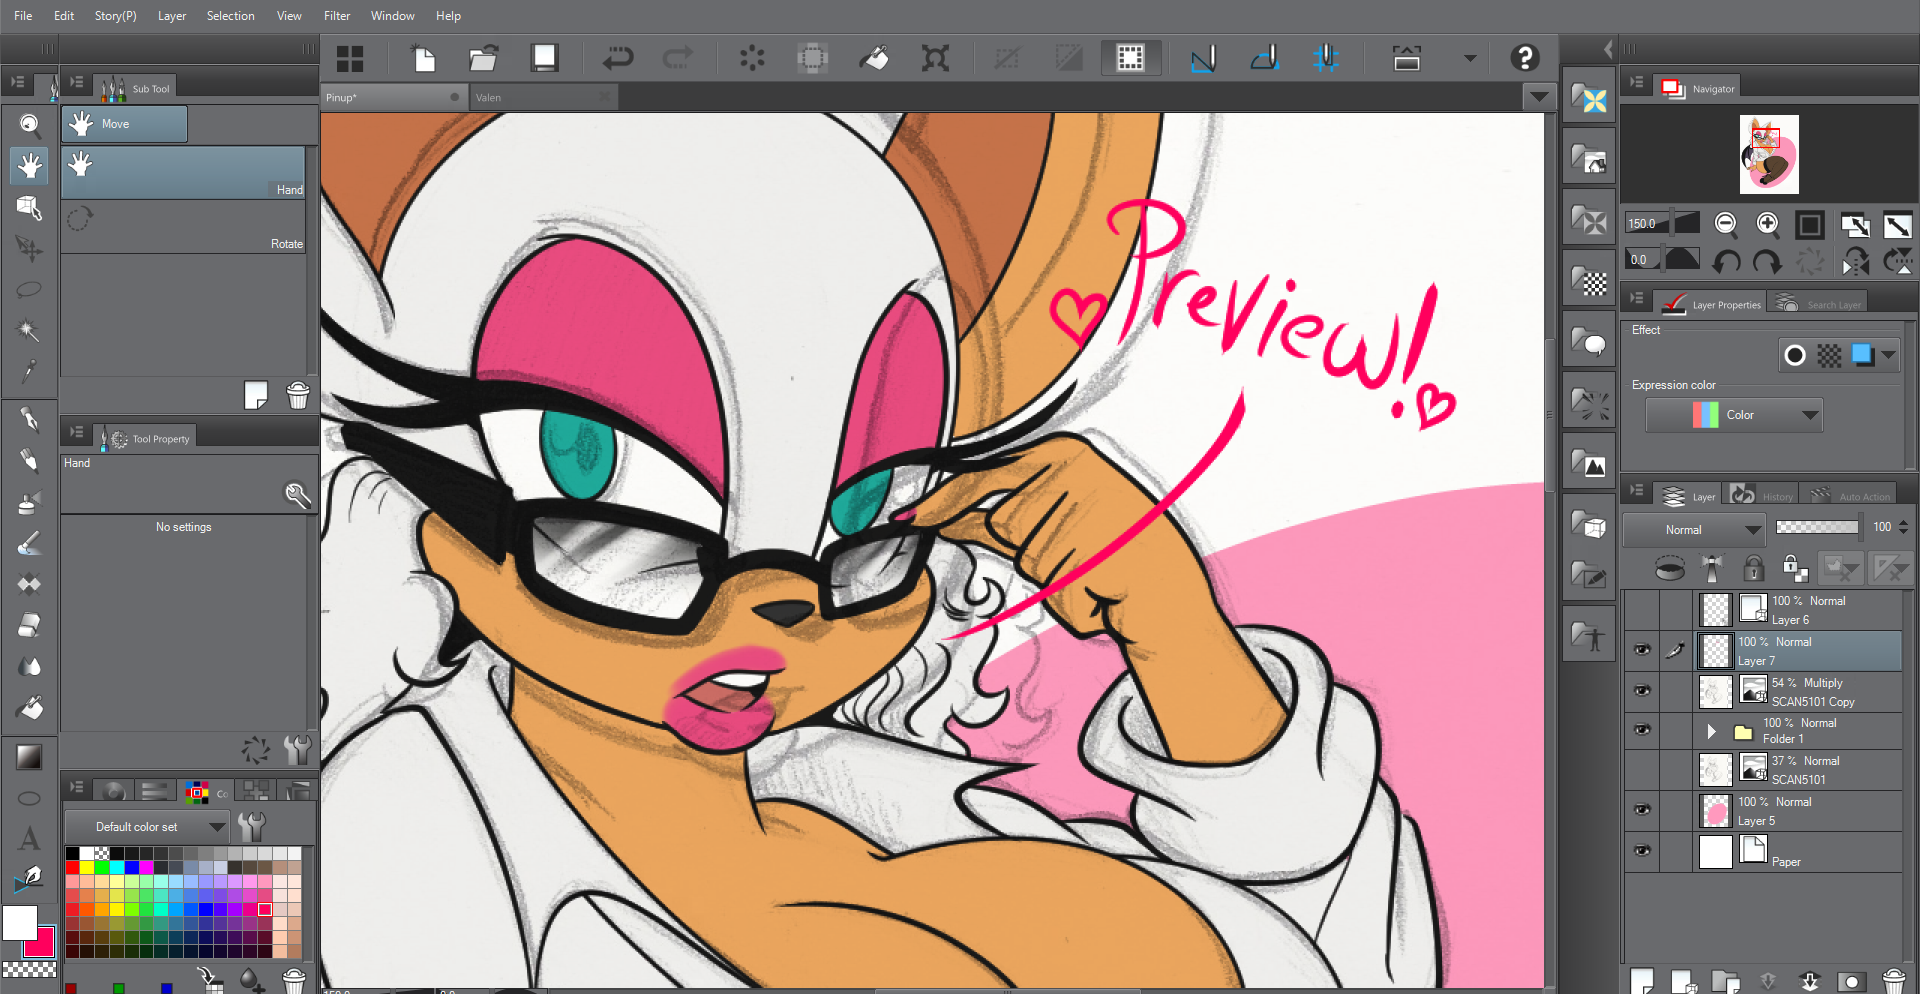Click the Snap to Grid icon
1920x994 pixels.
(1325, 58)
